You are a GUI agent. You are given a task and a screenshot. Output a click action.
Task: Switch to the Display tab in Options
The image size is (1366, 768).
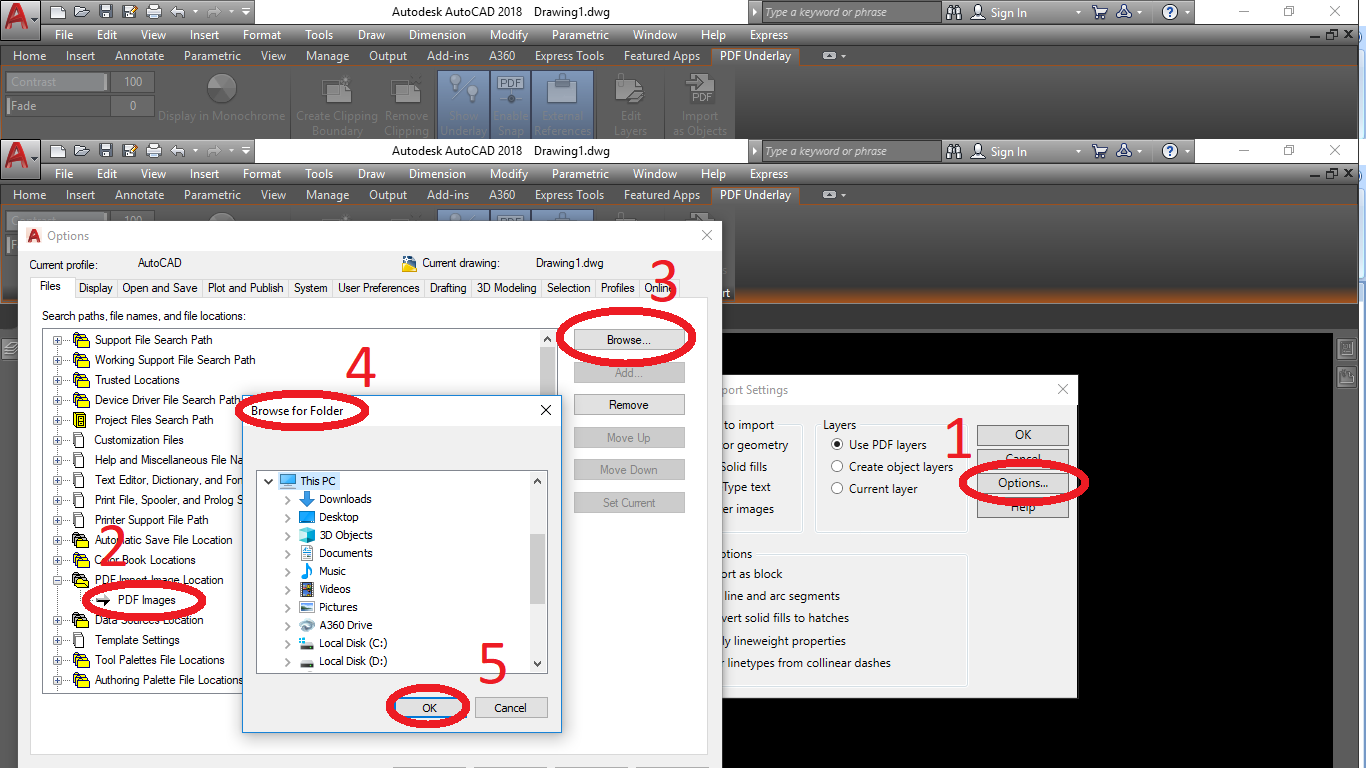[95, 287]
